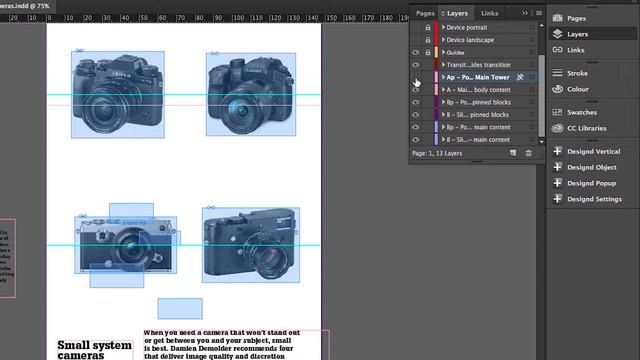Click the Bp – Po... main content lilac swatch
The image size is (640, 360).
click(x=436, y=127)
